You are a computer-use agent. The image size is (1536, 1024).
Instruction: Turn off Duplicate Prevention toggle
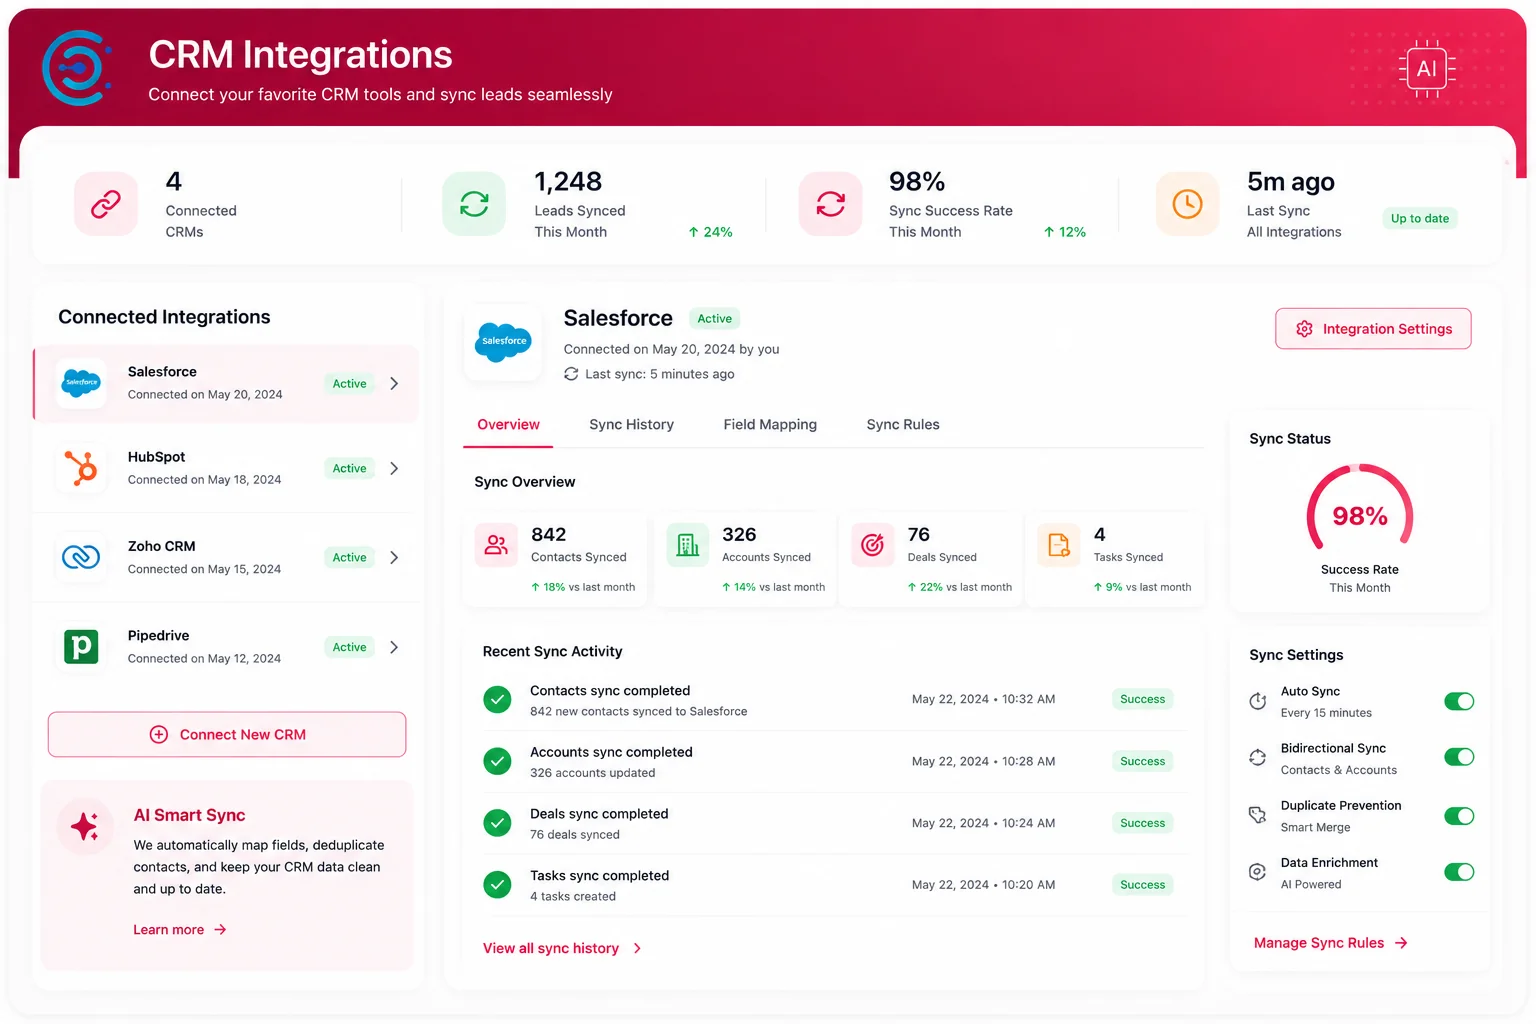1459,816
